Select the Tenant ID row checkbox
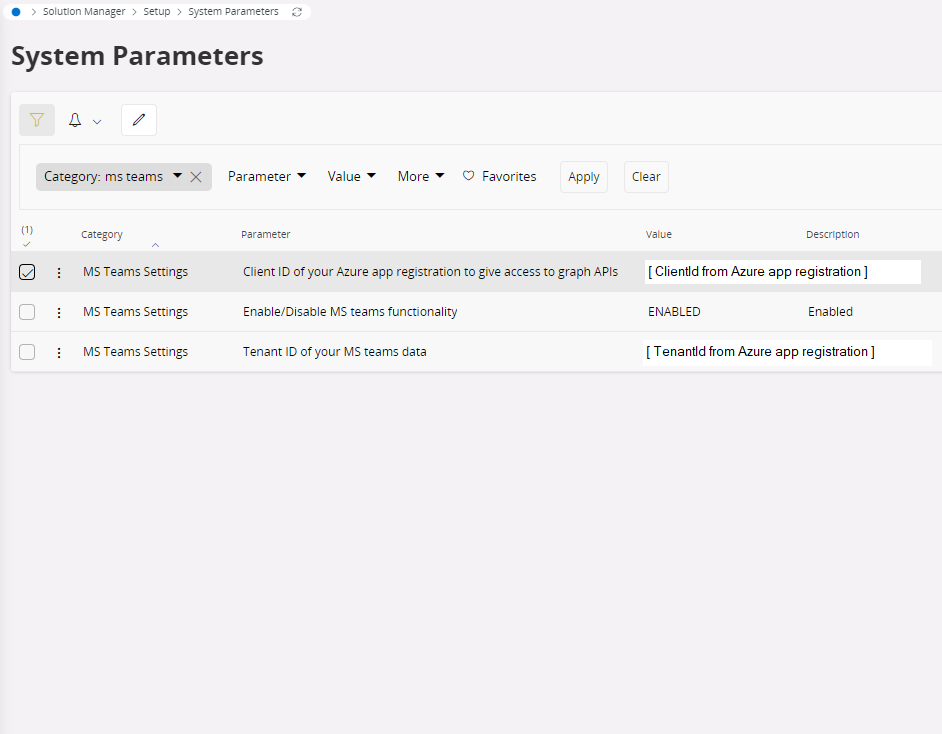The height and width of the screenshot is (734, 942). click(x=27, y=352)
